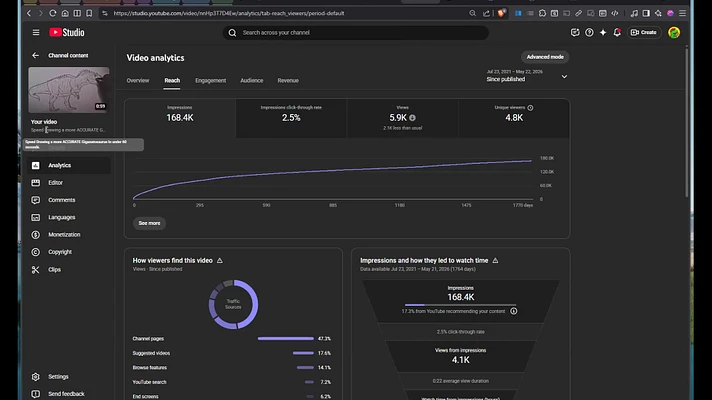Image resolution: width=712 pixels, height=400 pixels.
Task: Open the Monetization dollar icon
Action: (35, 235)
